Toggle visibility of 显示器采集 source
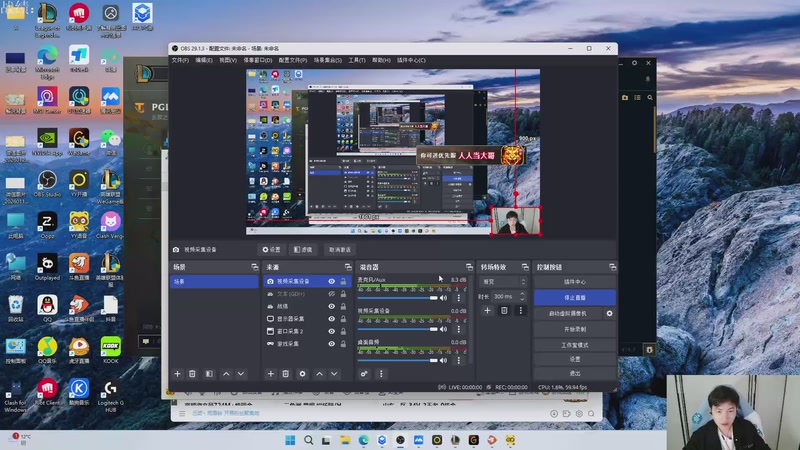This screenshot has width=800, height=450. click(x=332, y=319)
